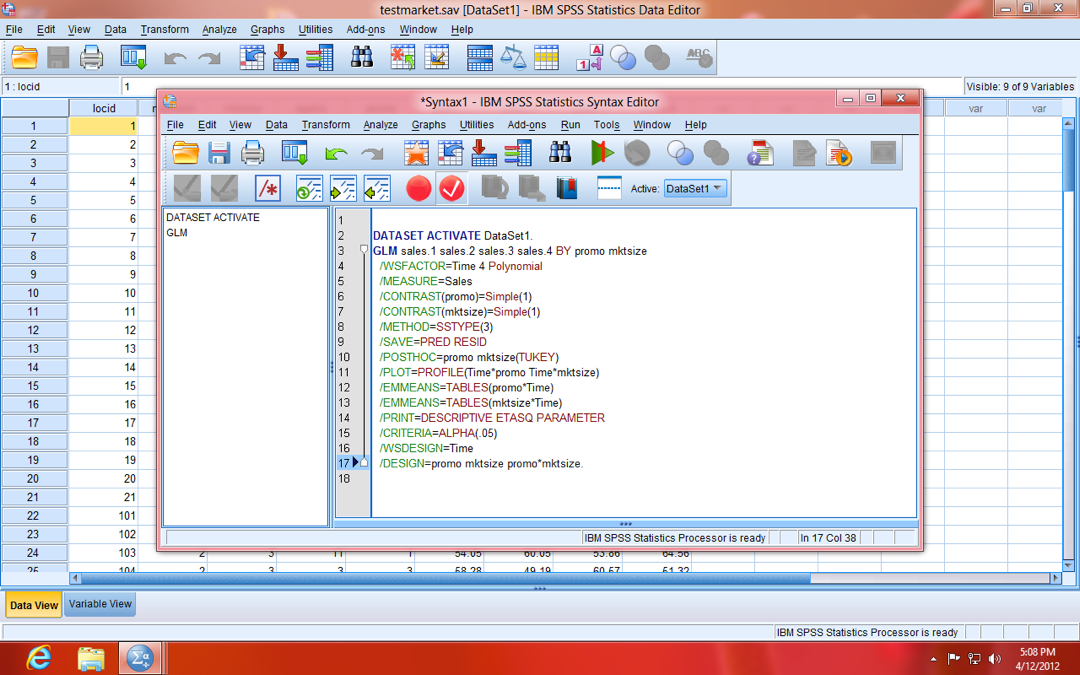
Task: Click line number 18 in syntax gutter
Action: coord(344,479)
